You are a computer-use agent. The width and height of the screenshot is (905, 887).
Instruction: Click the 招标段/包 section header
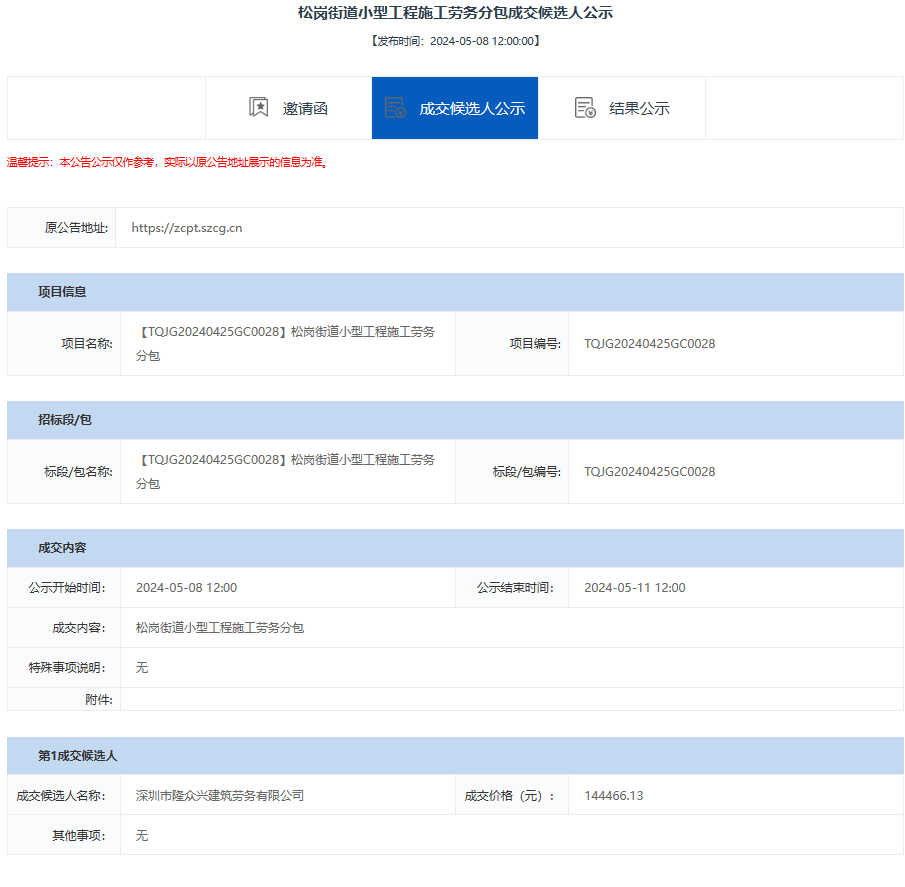click(65, 420)
